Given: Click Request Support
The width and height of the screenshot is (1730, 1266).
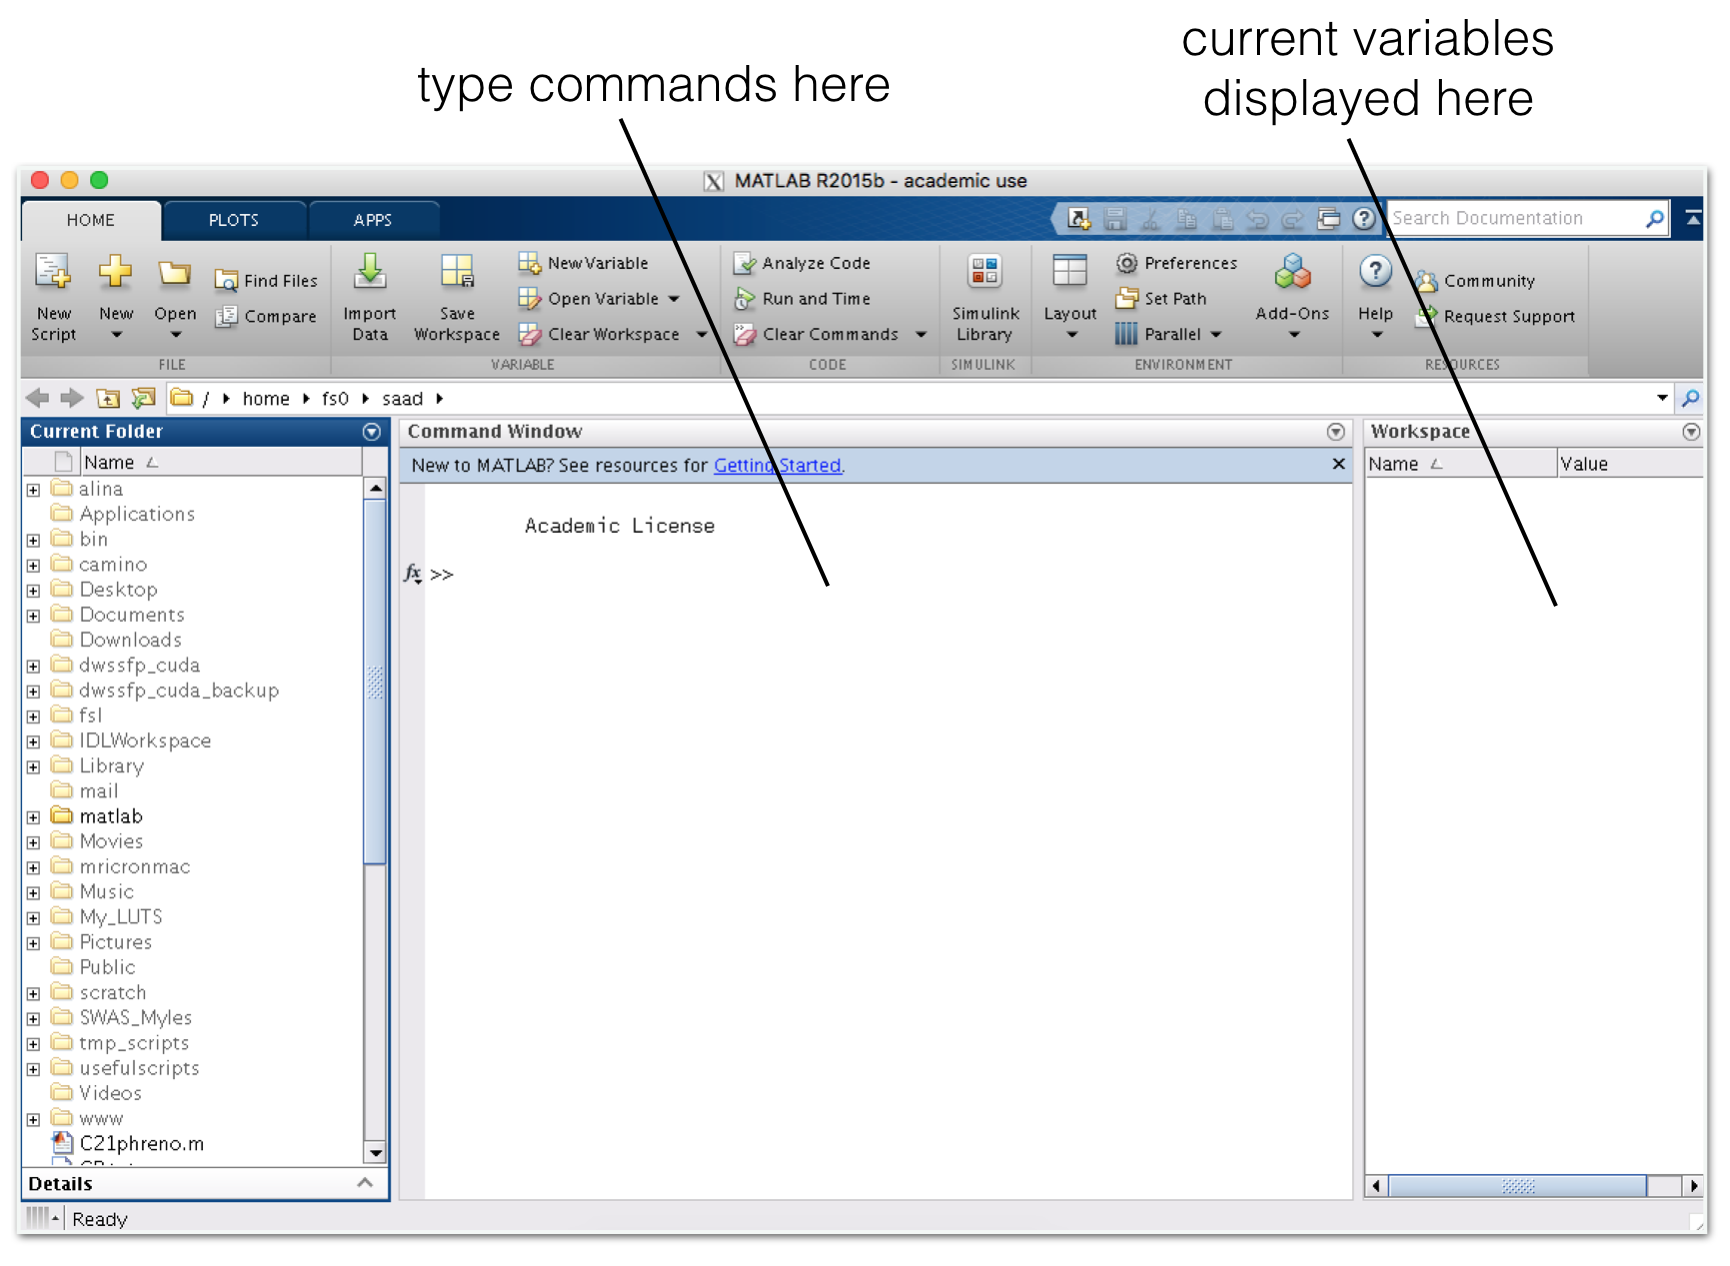Looking at the screenshot, I should coord(1496,316).
